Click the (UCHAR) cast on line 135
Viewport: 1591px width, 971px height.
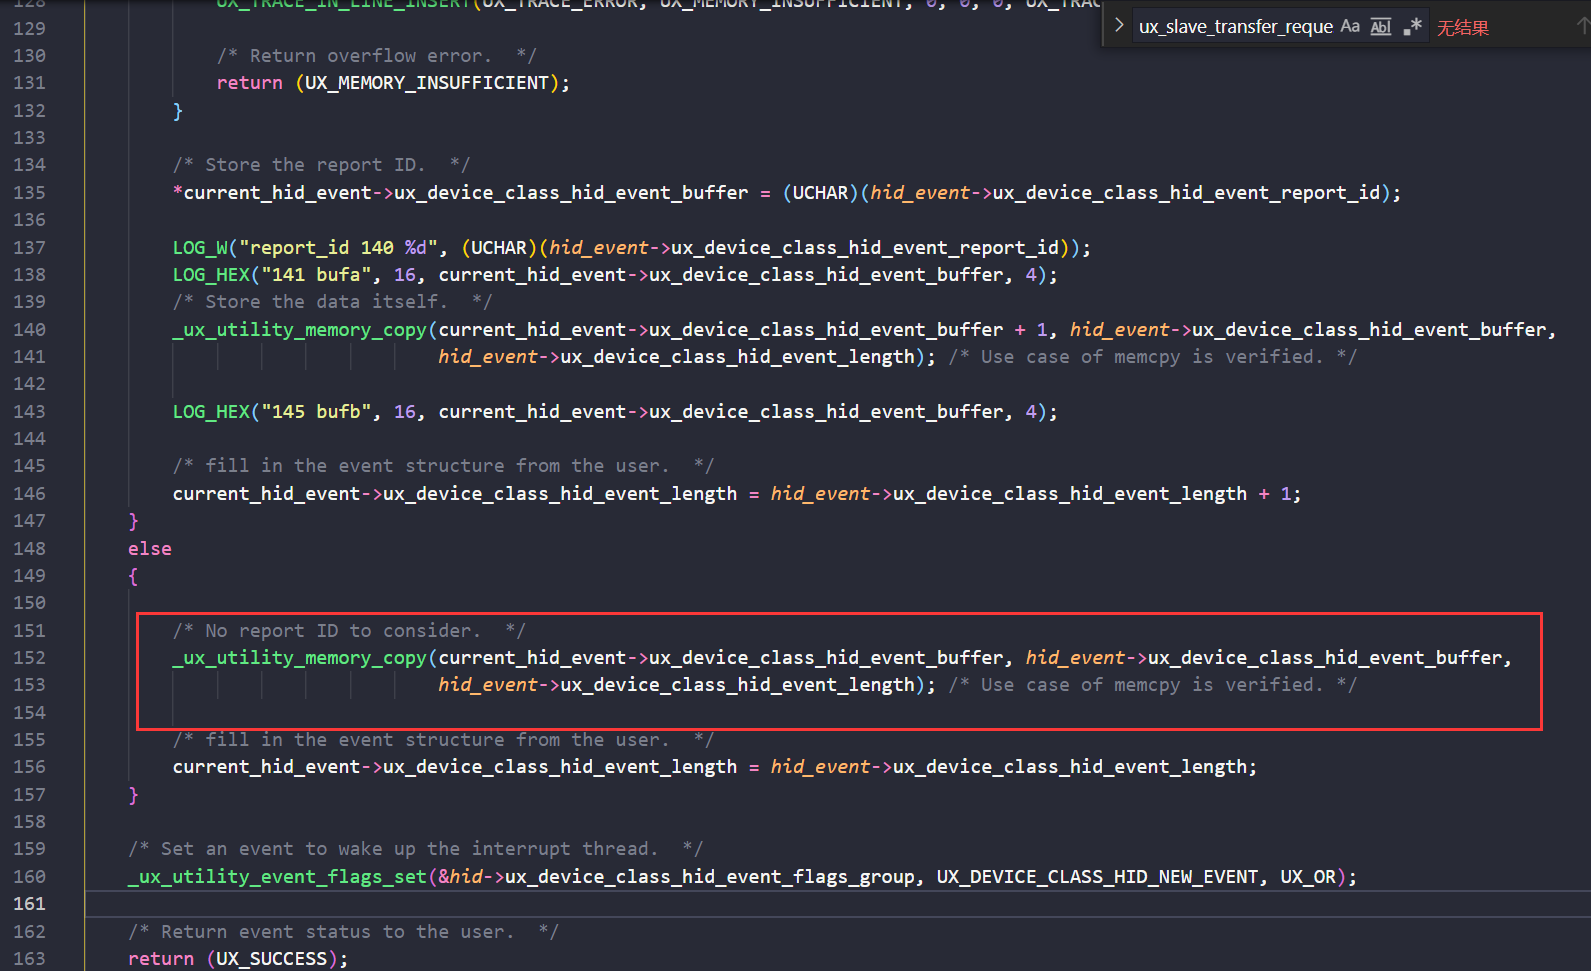click(821, 193)
